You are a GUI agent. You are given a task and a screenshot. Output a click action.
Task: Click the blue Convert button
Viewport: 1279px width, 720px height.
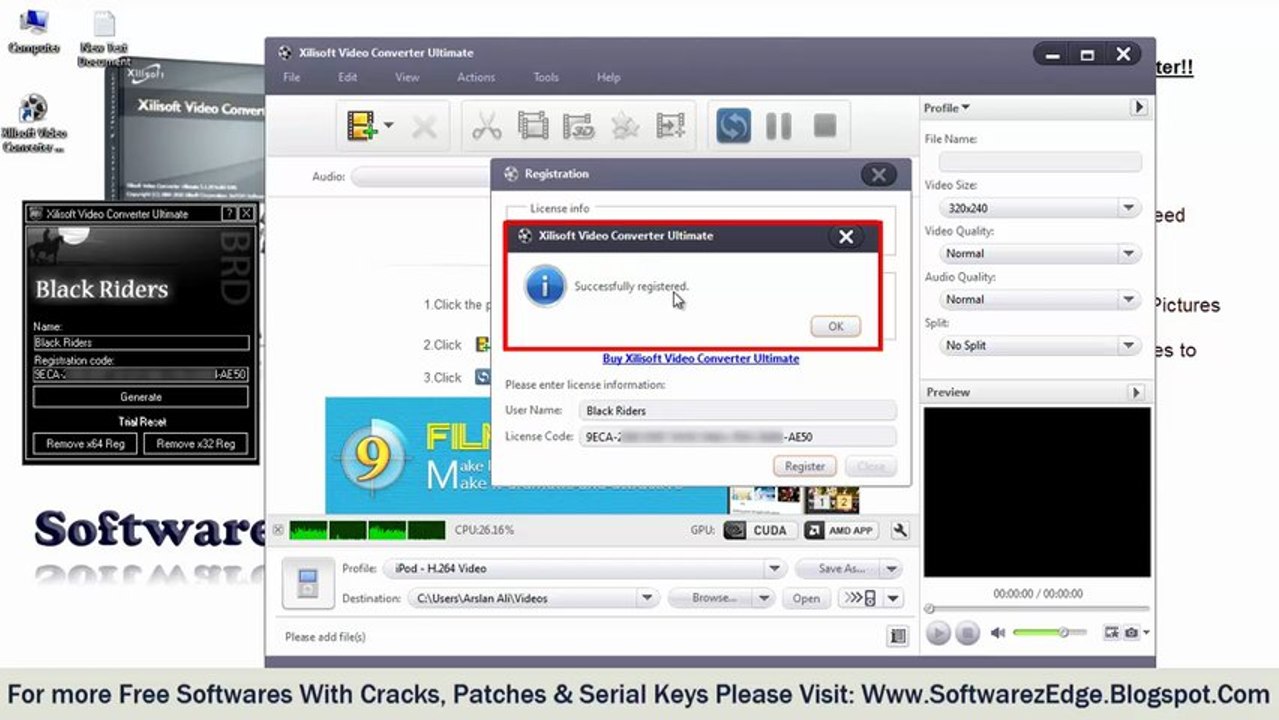[733, 126]
